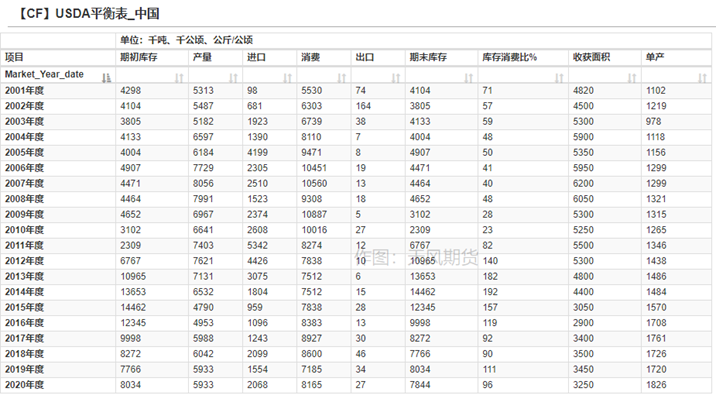Click the 单产 column header
Image resolution: width=716 pixels, height=402 pixels.
point(676,57)
